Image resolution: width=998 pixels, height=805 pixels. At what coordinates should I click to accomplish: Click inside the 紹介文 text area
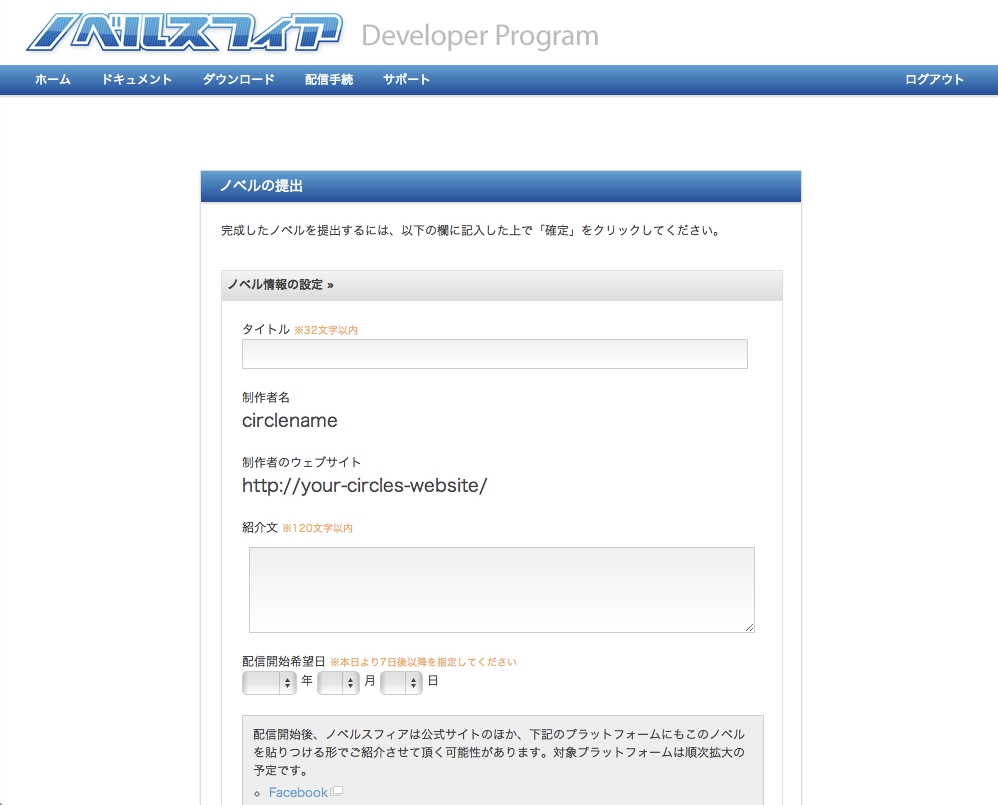coord(501,589)
